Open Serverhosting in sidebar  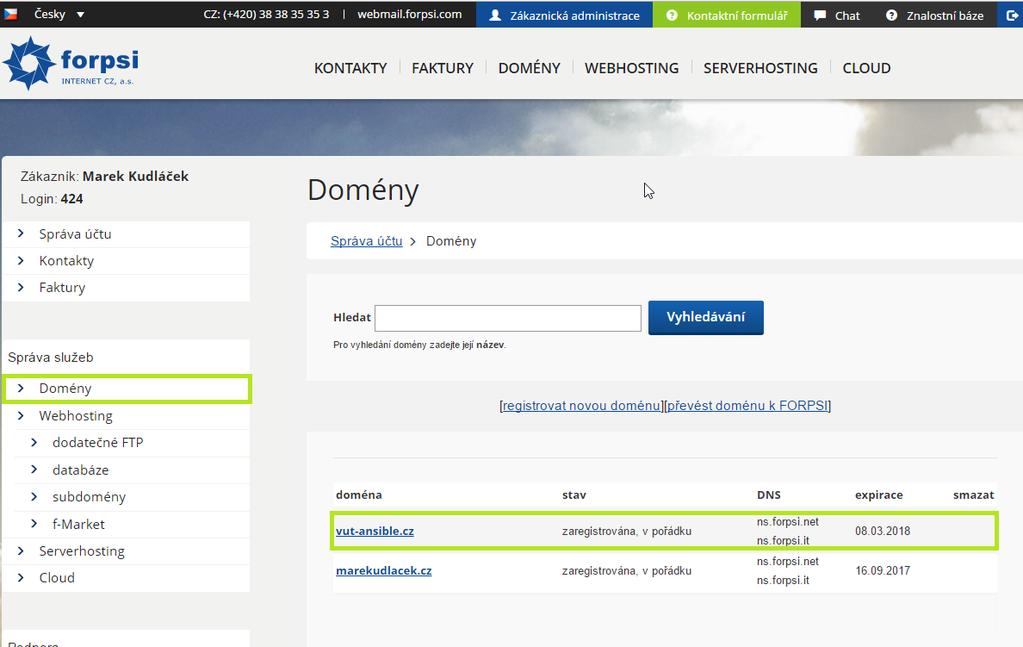(x=82, y=551)
